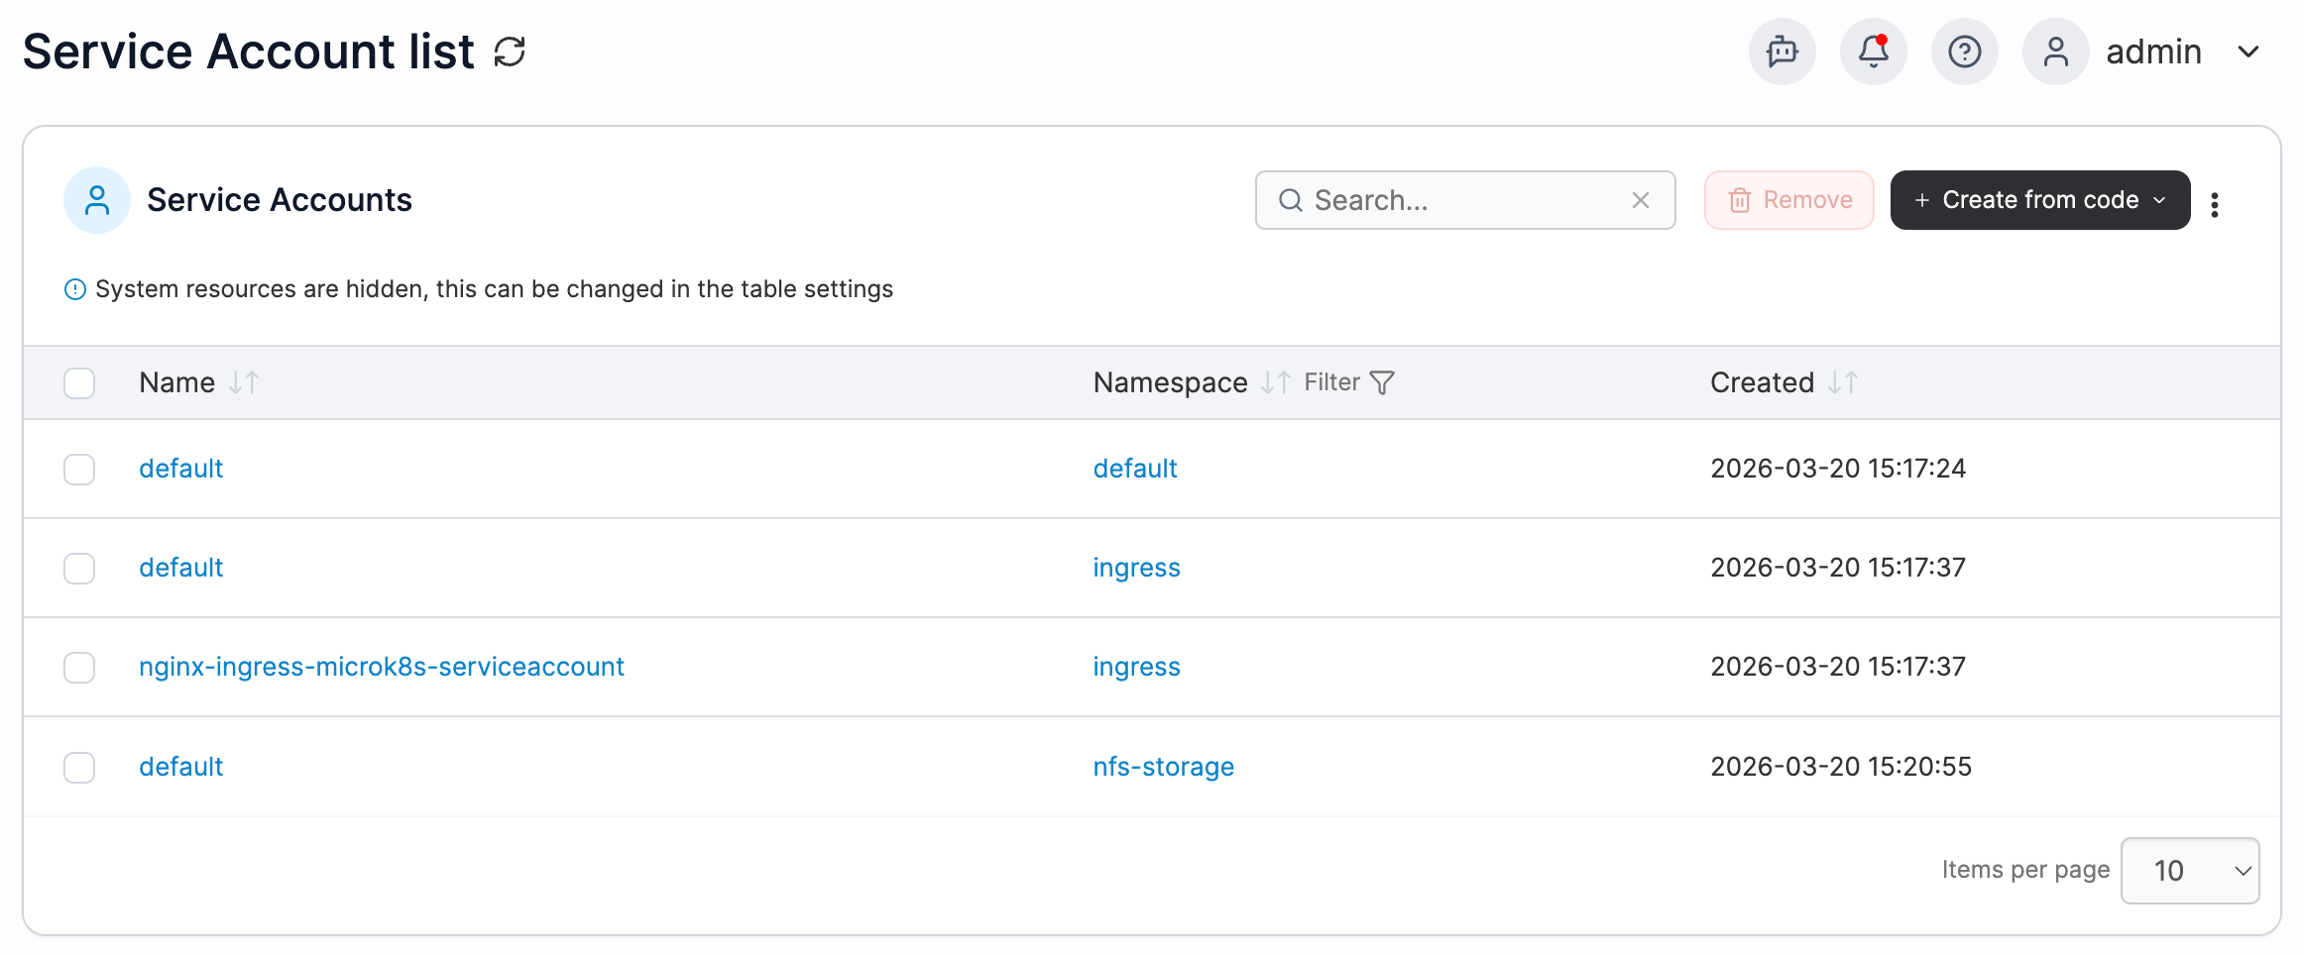Screen dimensions: 2304x955
Task: Click the Remove button
Action: tap(1789, 200)
